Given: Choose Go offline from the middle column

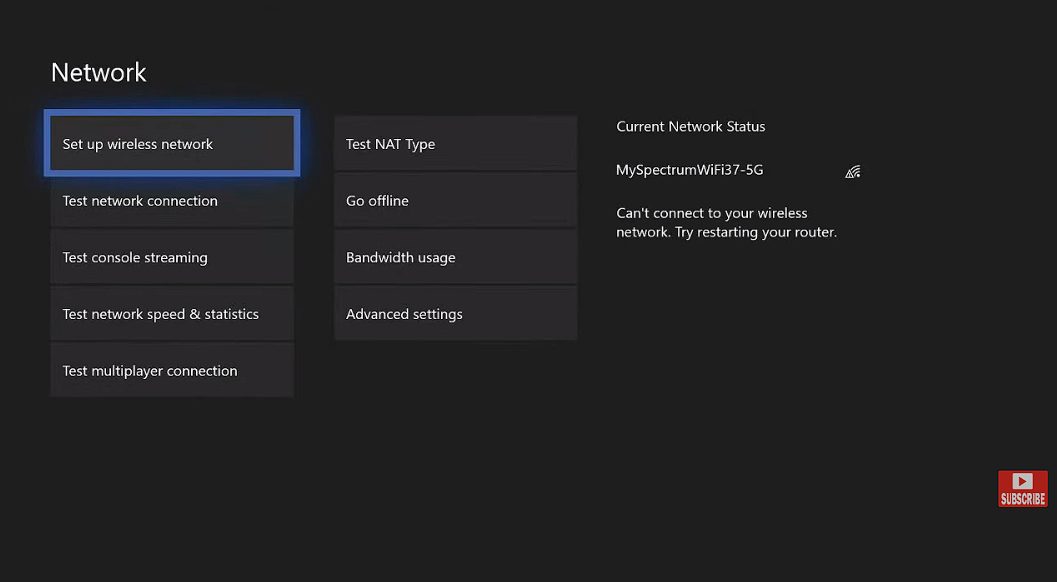Looking at the screenshot, I should click(455, 200).
